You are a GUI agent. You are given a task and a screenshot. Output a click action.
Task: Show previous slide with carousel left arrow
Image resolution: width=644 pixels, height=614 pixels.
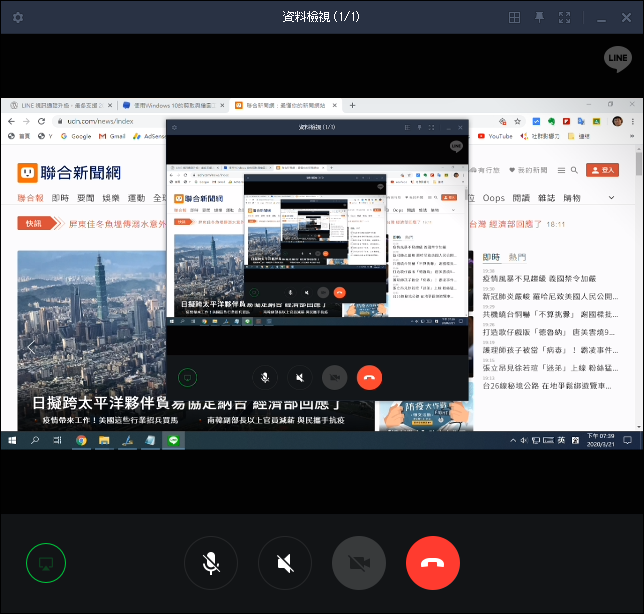[x=31, y=347]
